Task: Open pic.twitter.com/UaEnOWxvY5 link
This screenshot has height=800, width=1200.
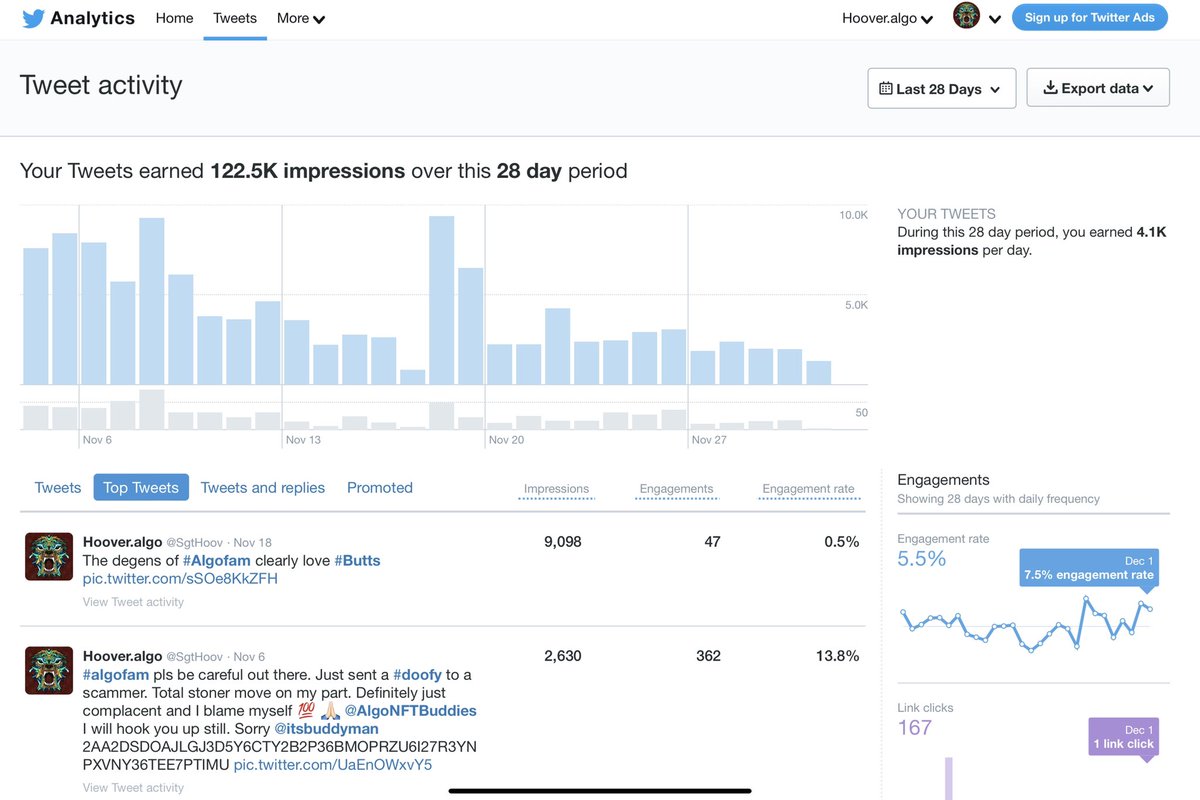Action: click(333, 765)
